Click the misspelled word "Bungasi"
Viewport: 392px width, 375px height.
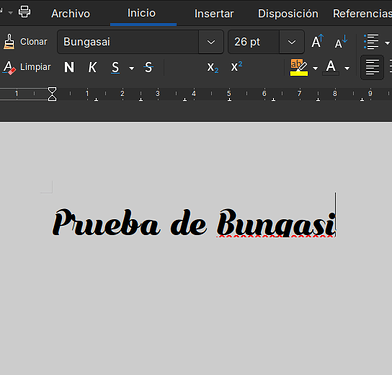(x=276, y=222)
